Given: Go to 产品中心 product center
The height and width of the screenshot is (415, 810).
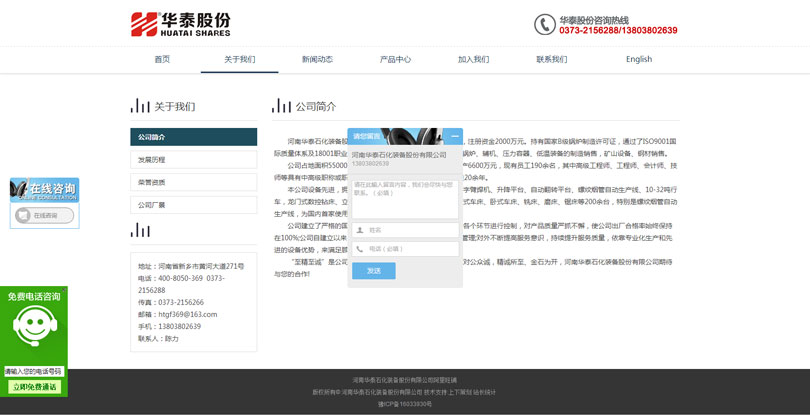Looking at the screenshot, I should pos(395,59).
